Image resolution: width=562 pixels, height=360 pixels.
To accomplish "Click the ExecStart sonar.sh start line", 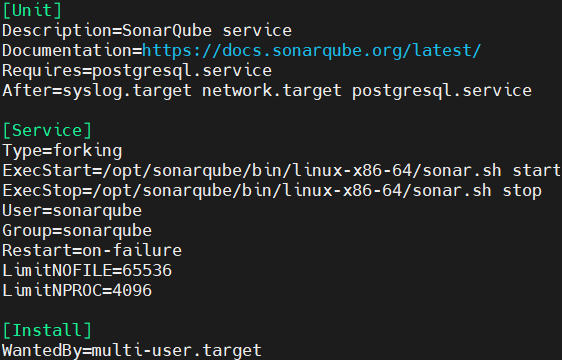I will click(281, 171).
